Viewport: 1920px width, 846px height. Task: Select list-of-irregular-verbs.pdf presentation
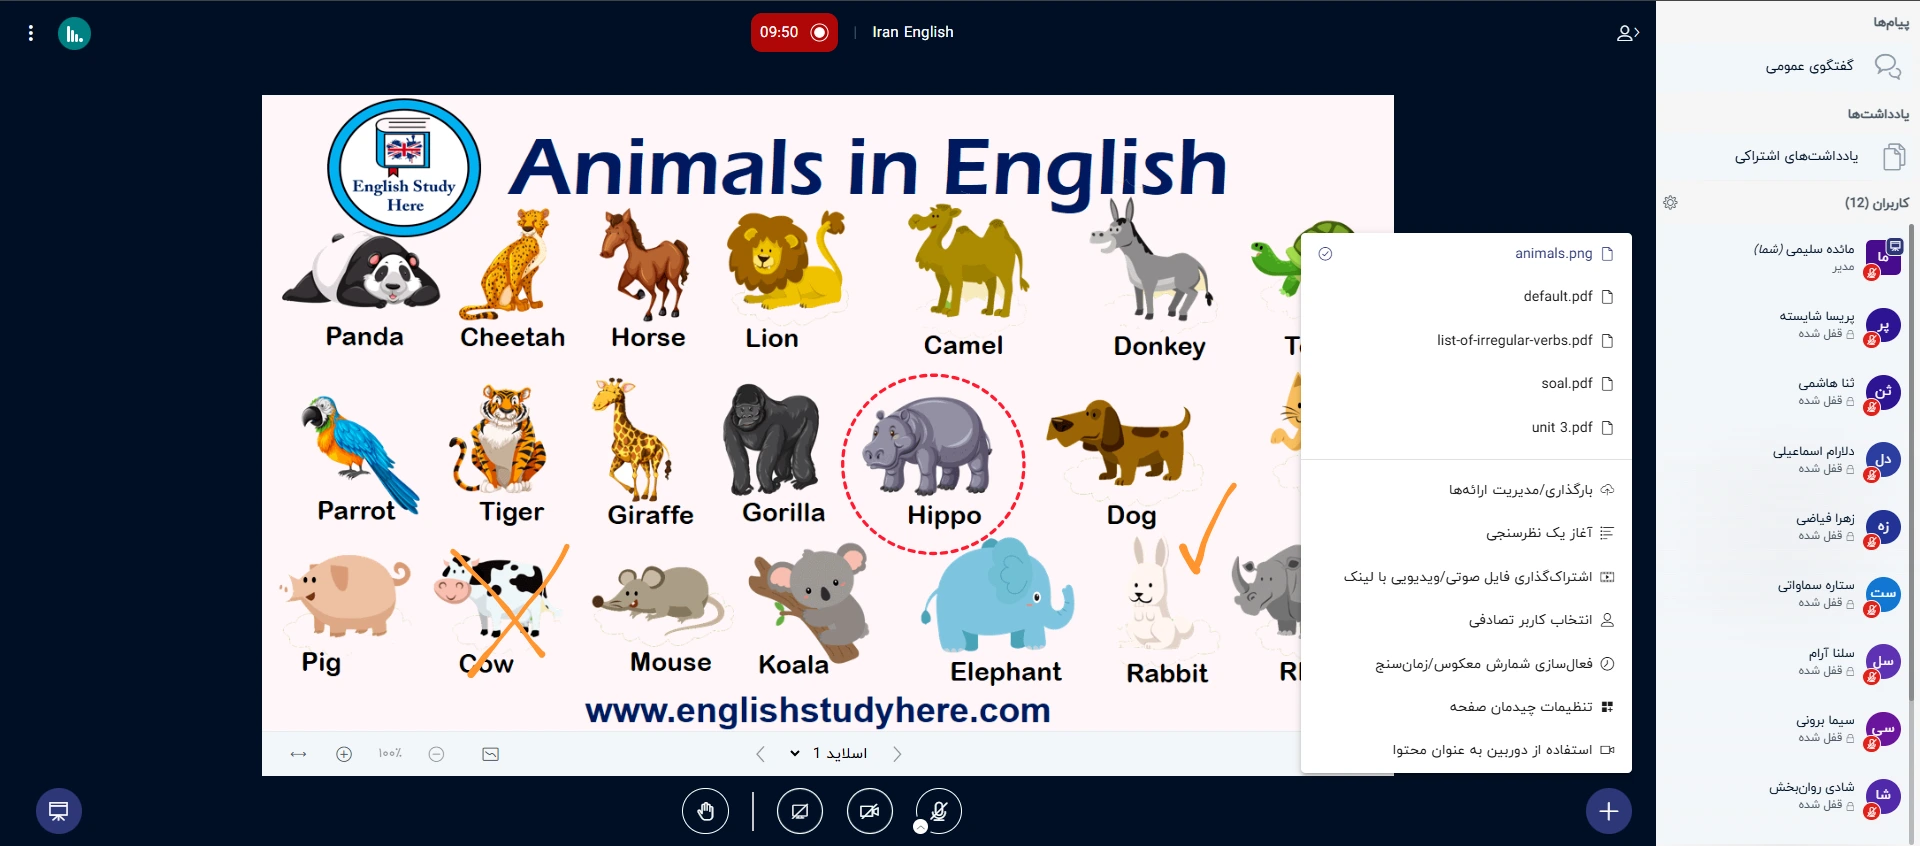pyautogui.click(x=1466, y=341)
